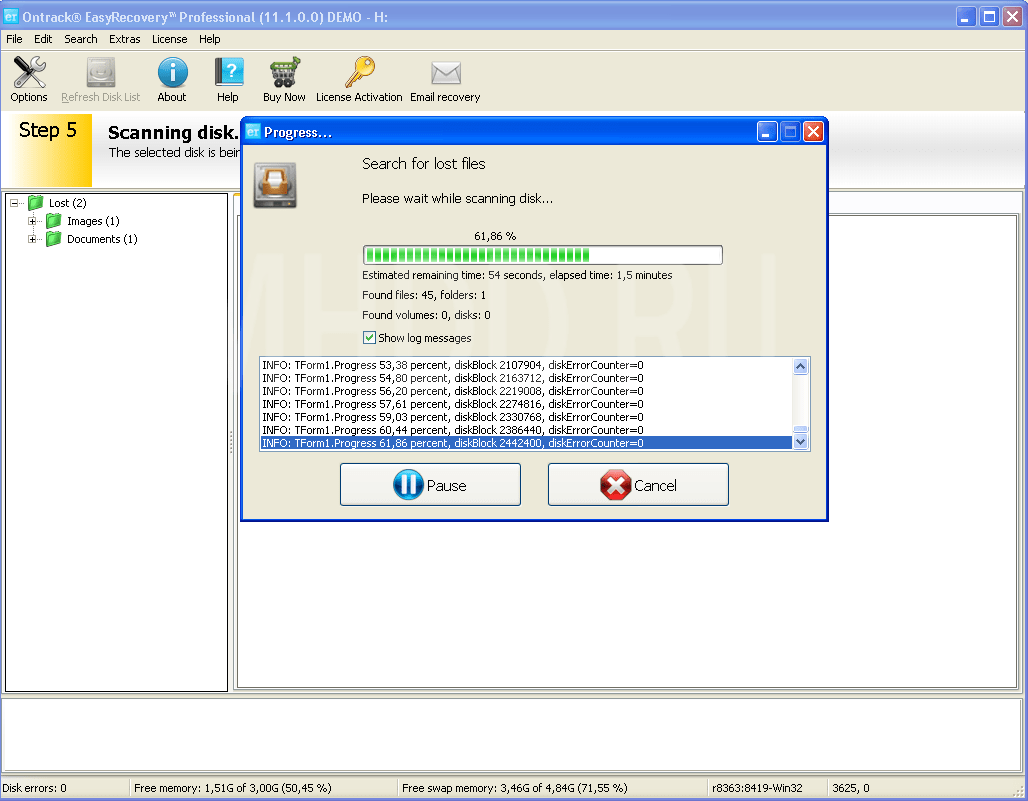The height and width of the screenshot is (801, 1028).
Task: Open the Edit menu
Action: [43, 39]
